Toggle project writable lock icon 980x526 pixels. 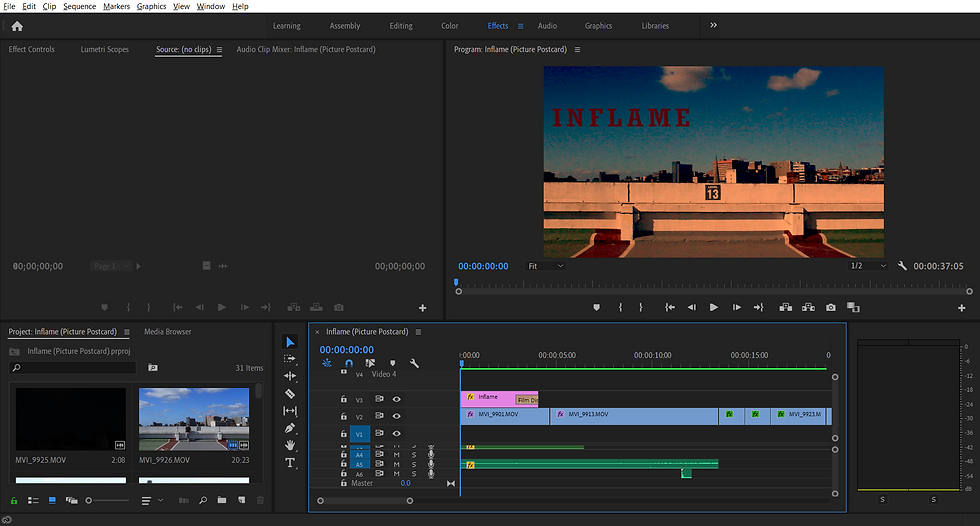(x=14, y=500)
